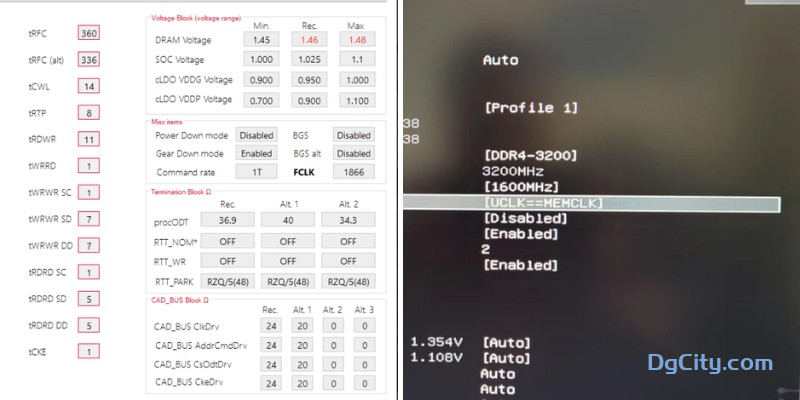
Task: Click procODT Alt. 2 value 34.3
Action: click(348, 220)
